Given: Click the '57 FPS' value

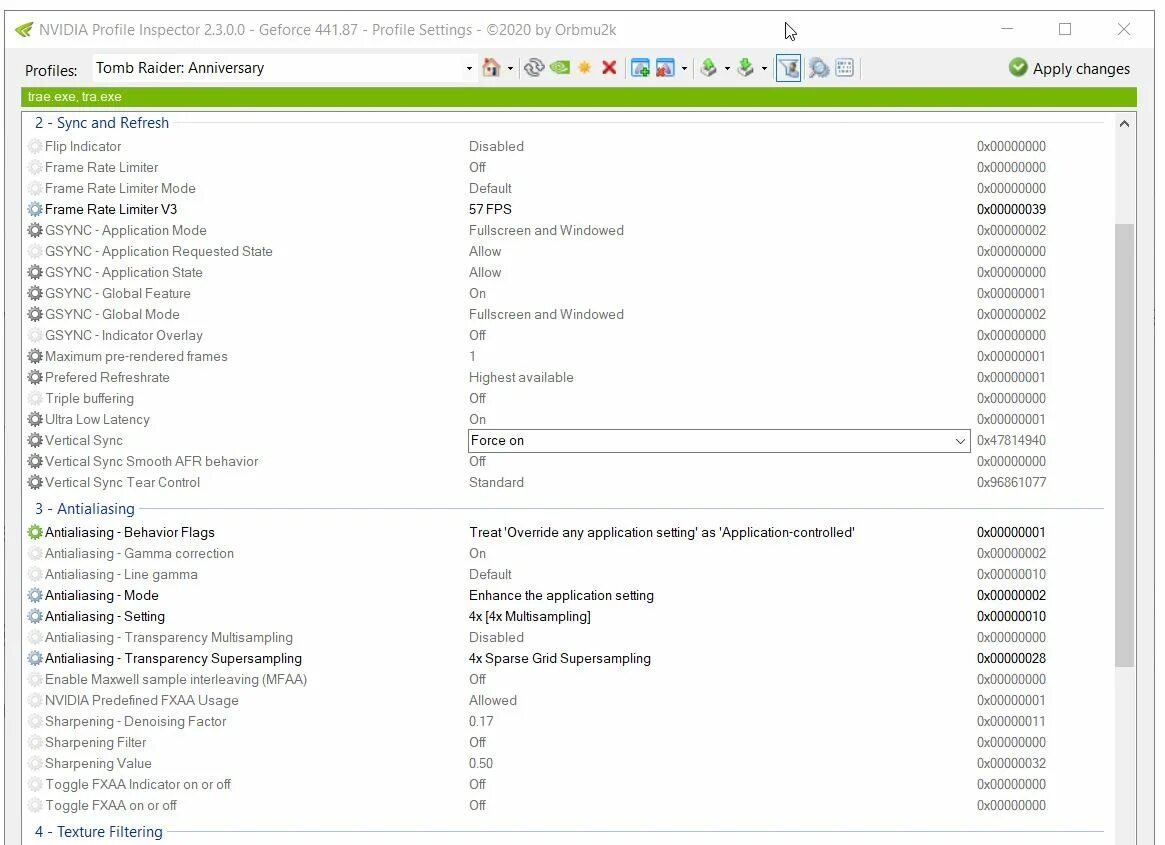Looking at the screenshot, I should (490, 210).
